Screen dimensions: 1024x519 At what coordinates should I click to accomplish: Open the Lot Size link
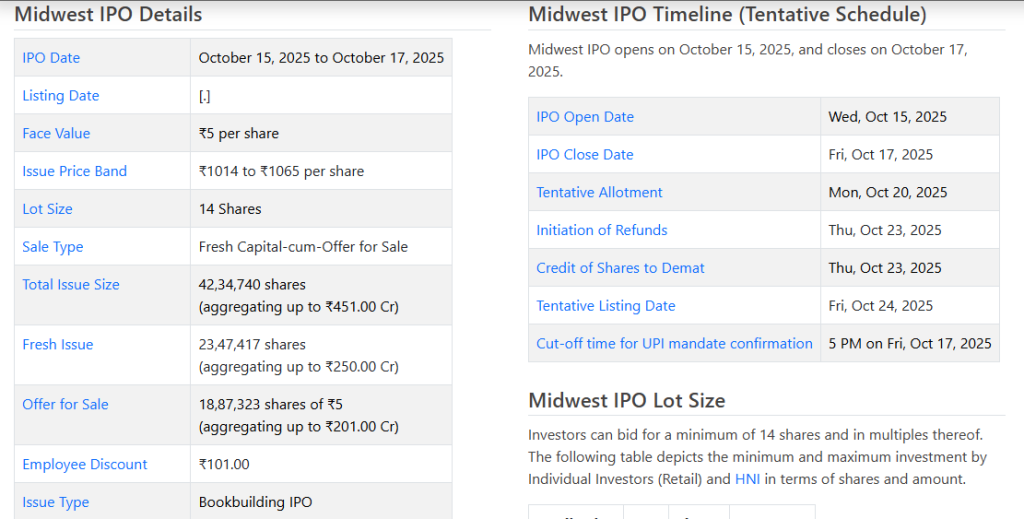coord(47,209)
